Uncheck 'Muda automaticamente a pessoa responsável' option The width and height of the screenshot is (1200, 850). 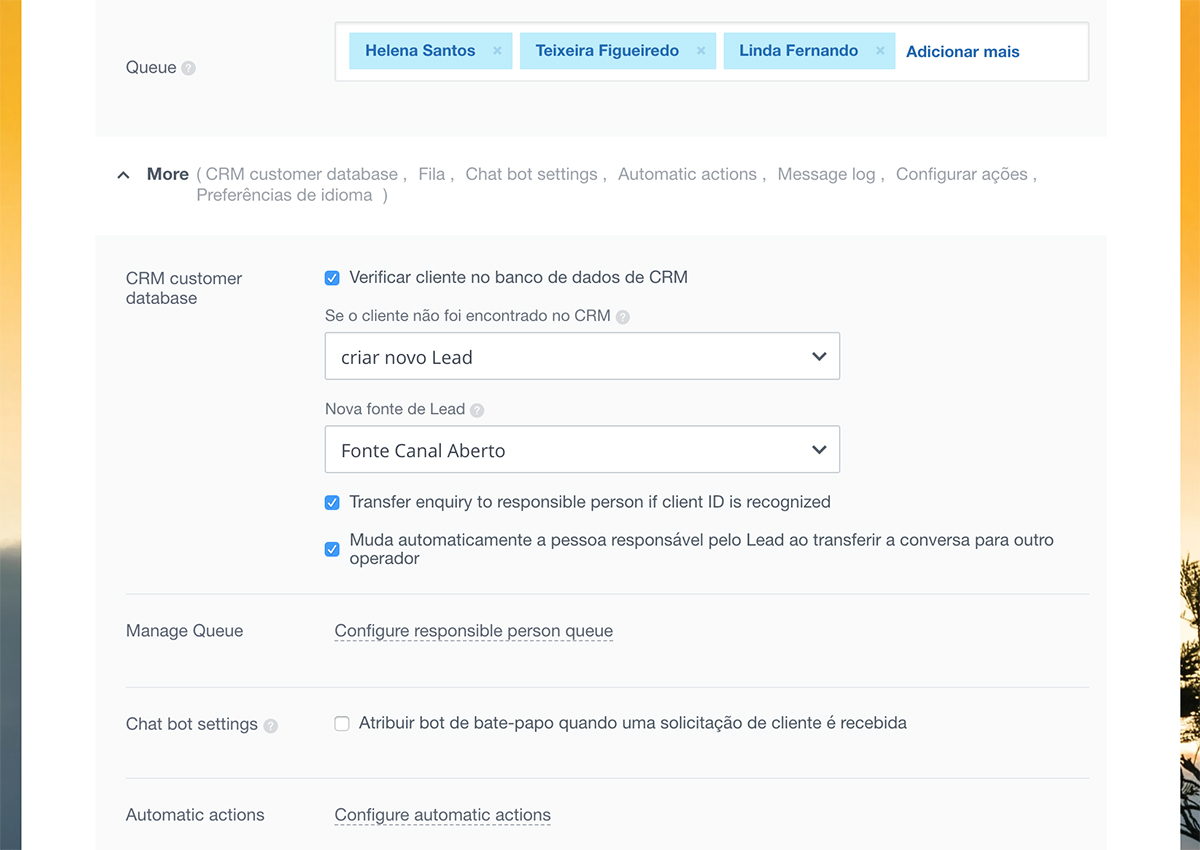pyautogui.click(x=332, y=549)
